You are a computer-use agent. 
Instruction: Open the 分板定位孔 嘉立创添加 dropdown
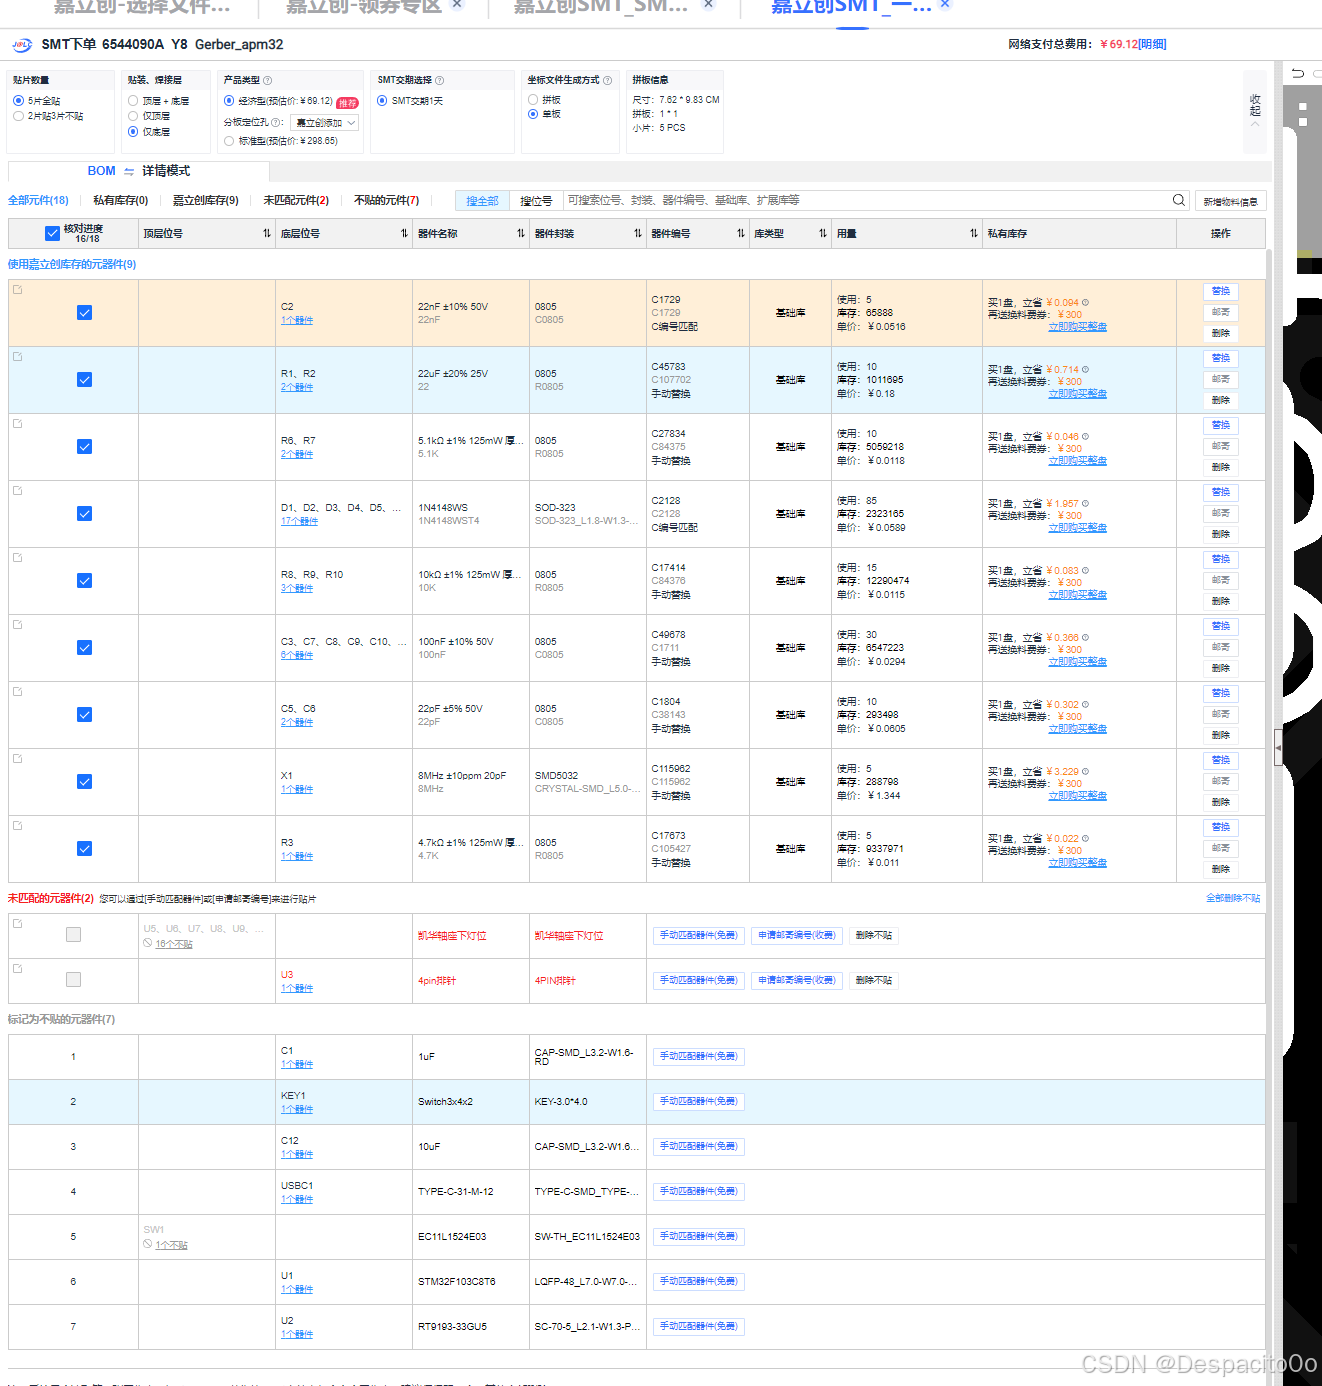coord(324,123)
